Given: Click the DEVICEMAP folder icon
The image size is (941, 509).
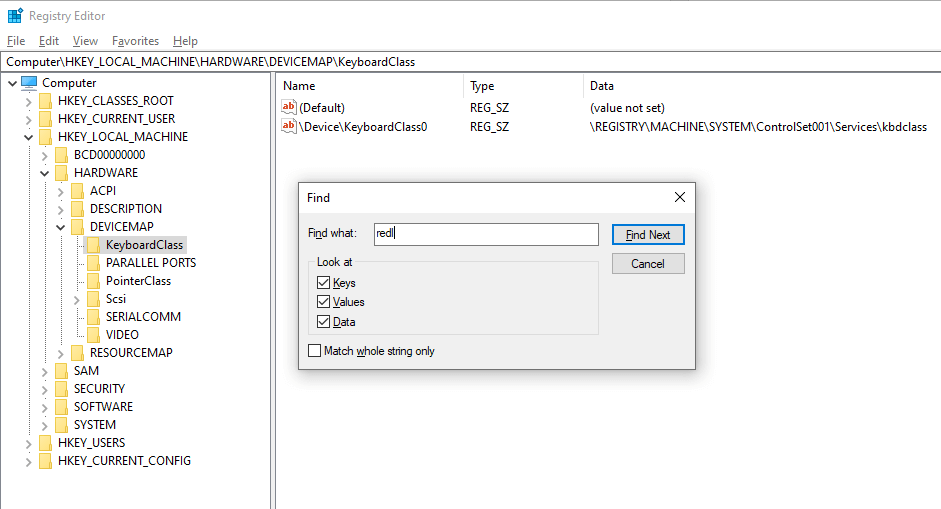Looking at the screenshot, I should click(77, 227).
